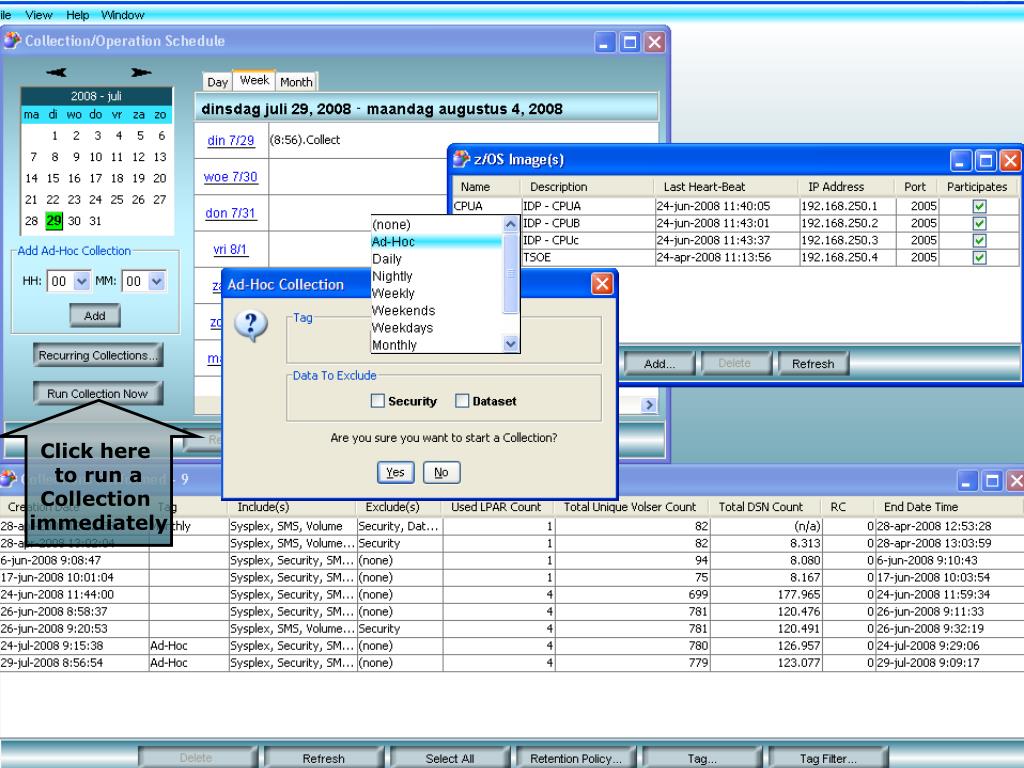Screen dimensions: 1024x768
Task: Open the MM minute dropdown
Action: point(157,281)
